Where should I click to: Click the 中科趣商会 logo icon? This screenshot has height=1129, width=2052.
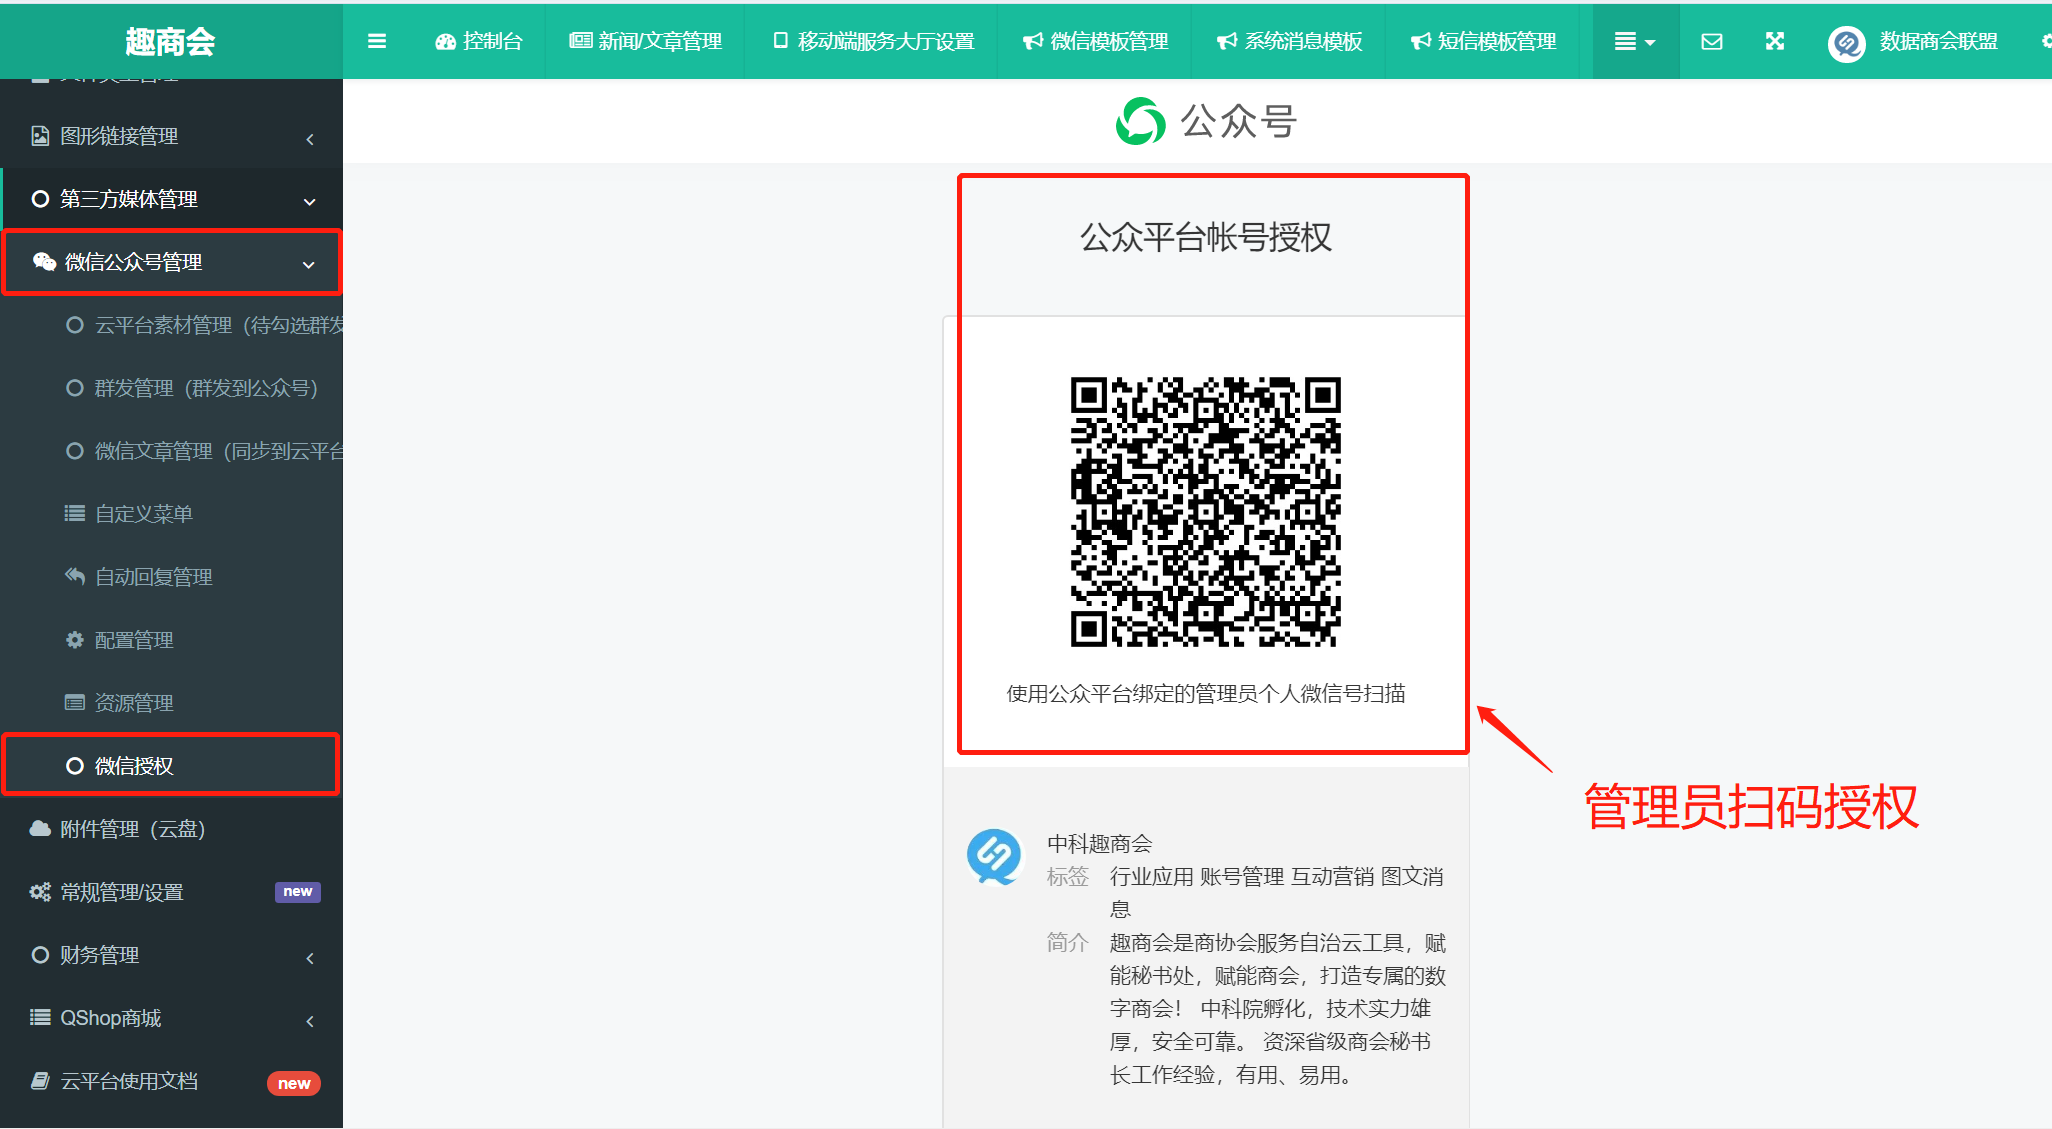tap(993, 856)
